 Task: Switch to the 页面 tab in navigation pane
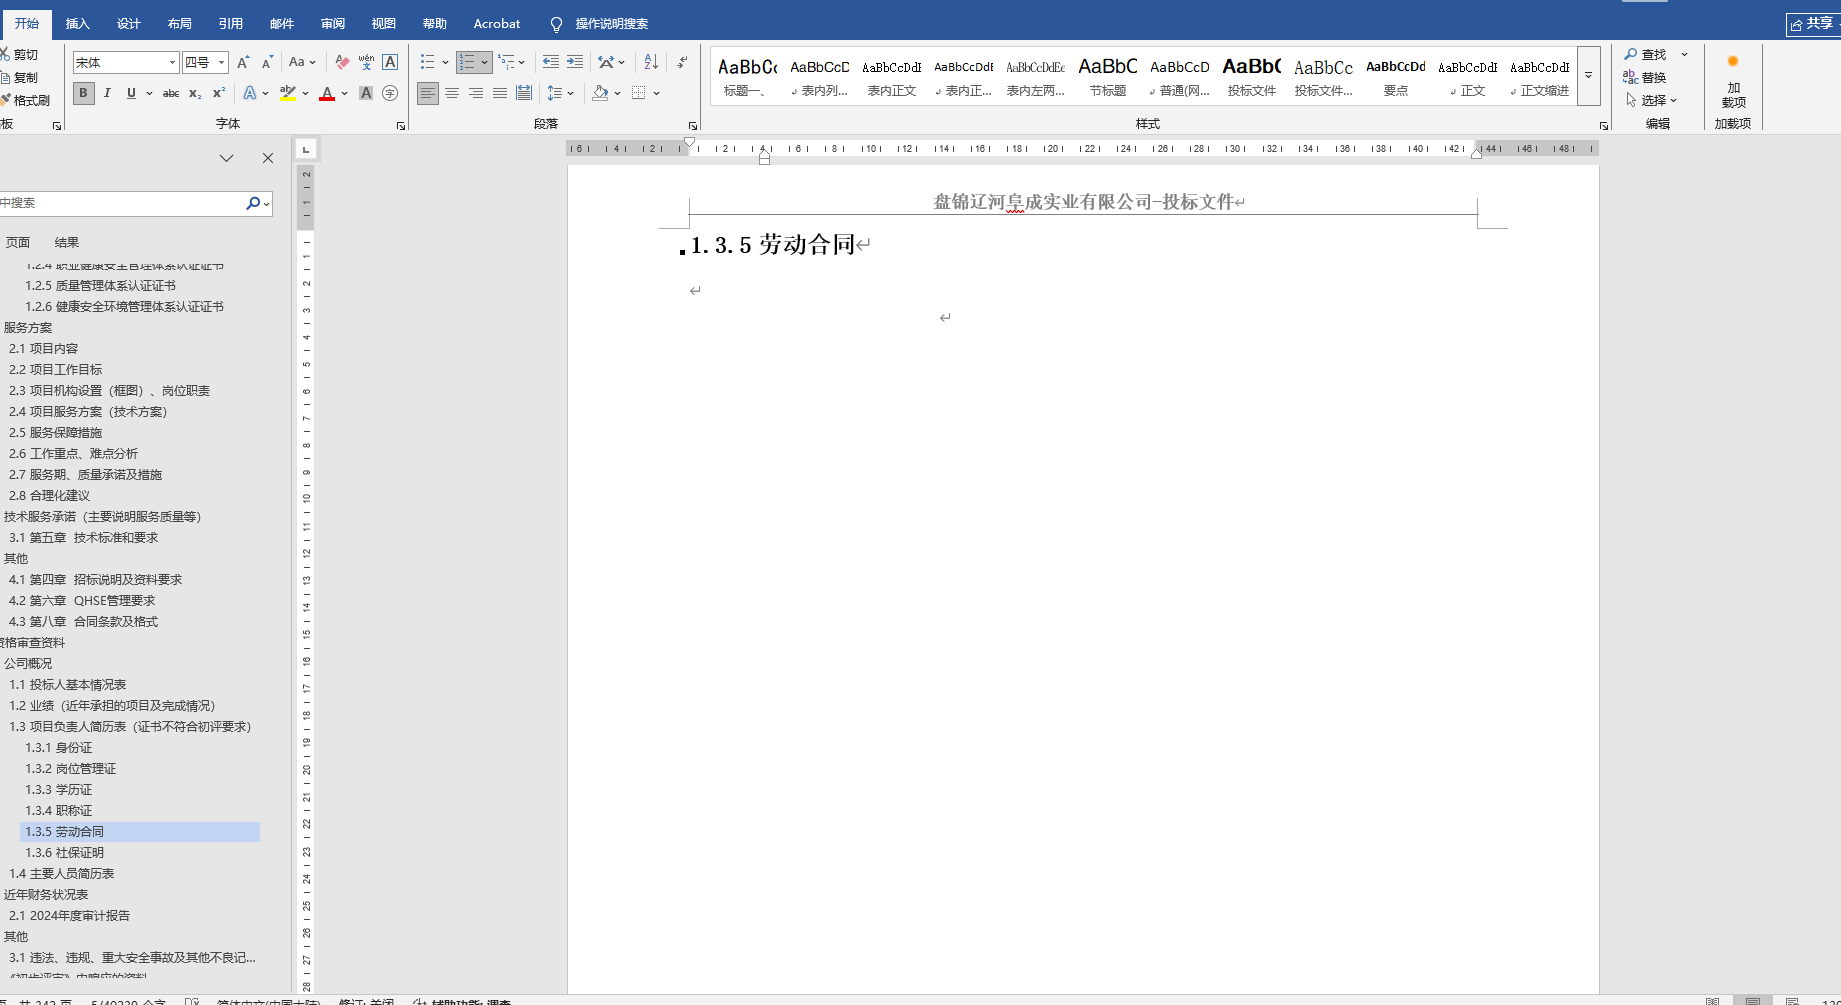(18, 242)
